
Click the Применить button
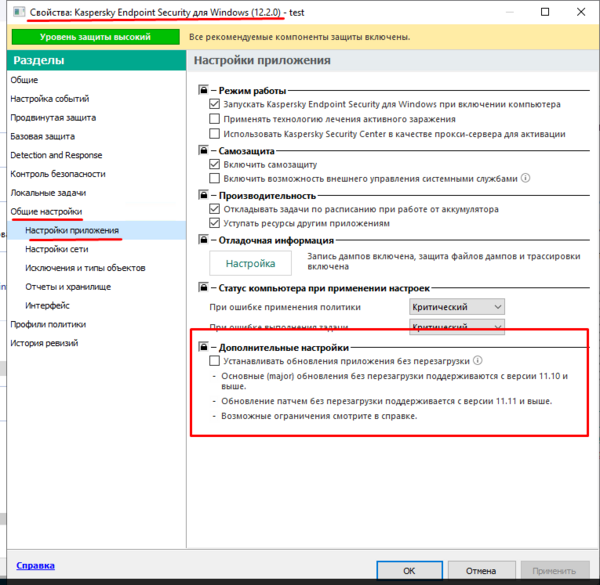[x=554, y=570]
